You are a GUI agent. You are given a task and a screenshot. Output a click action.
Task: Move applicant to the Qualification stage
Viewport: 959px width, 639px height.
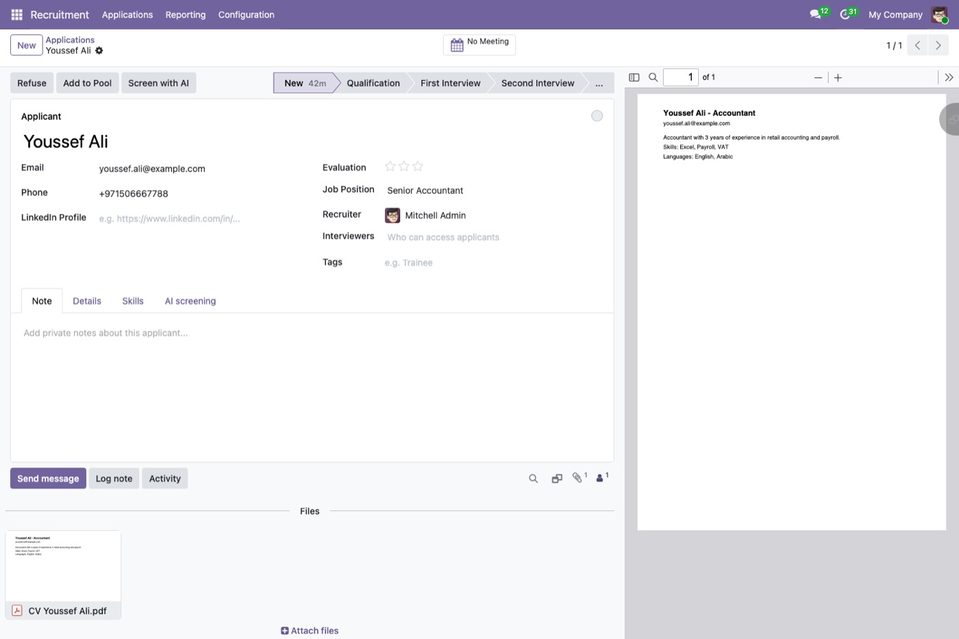click(373, 83)
